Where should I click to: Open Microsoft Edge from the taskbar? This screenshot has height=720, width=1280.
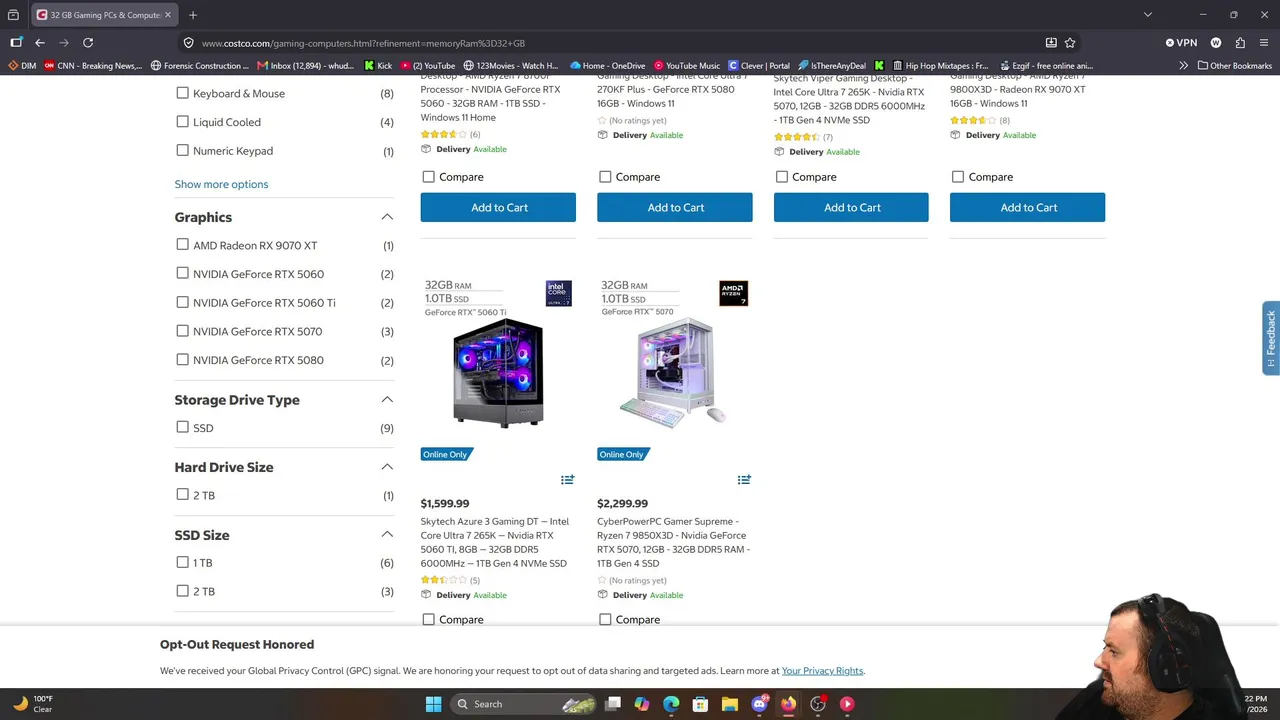point(671,704)
